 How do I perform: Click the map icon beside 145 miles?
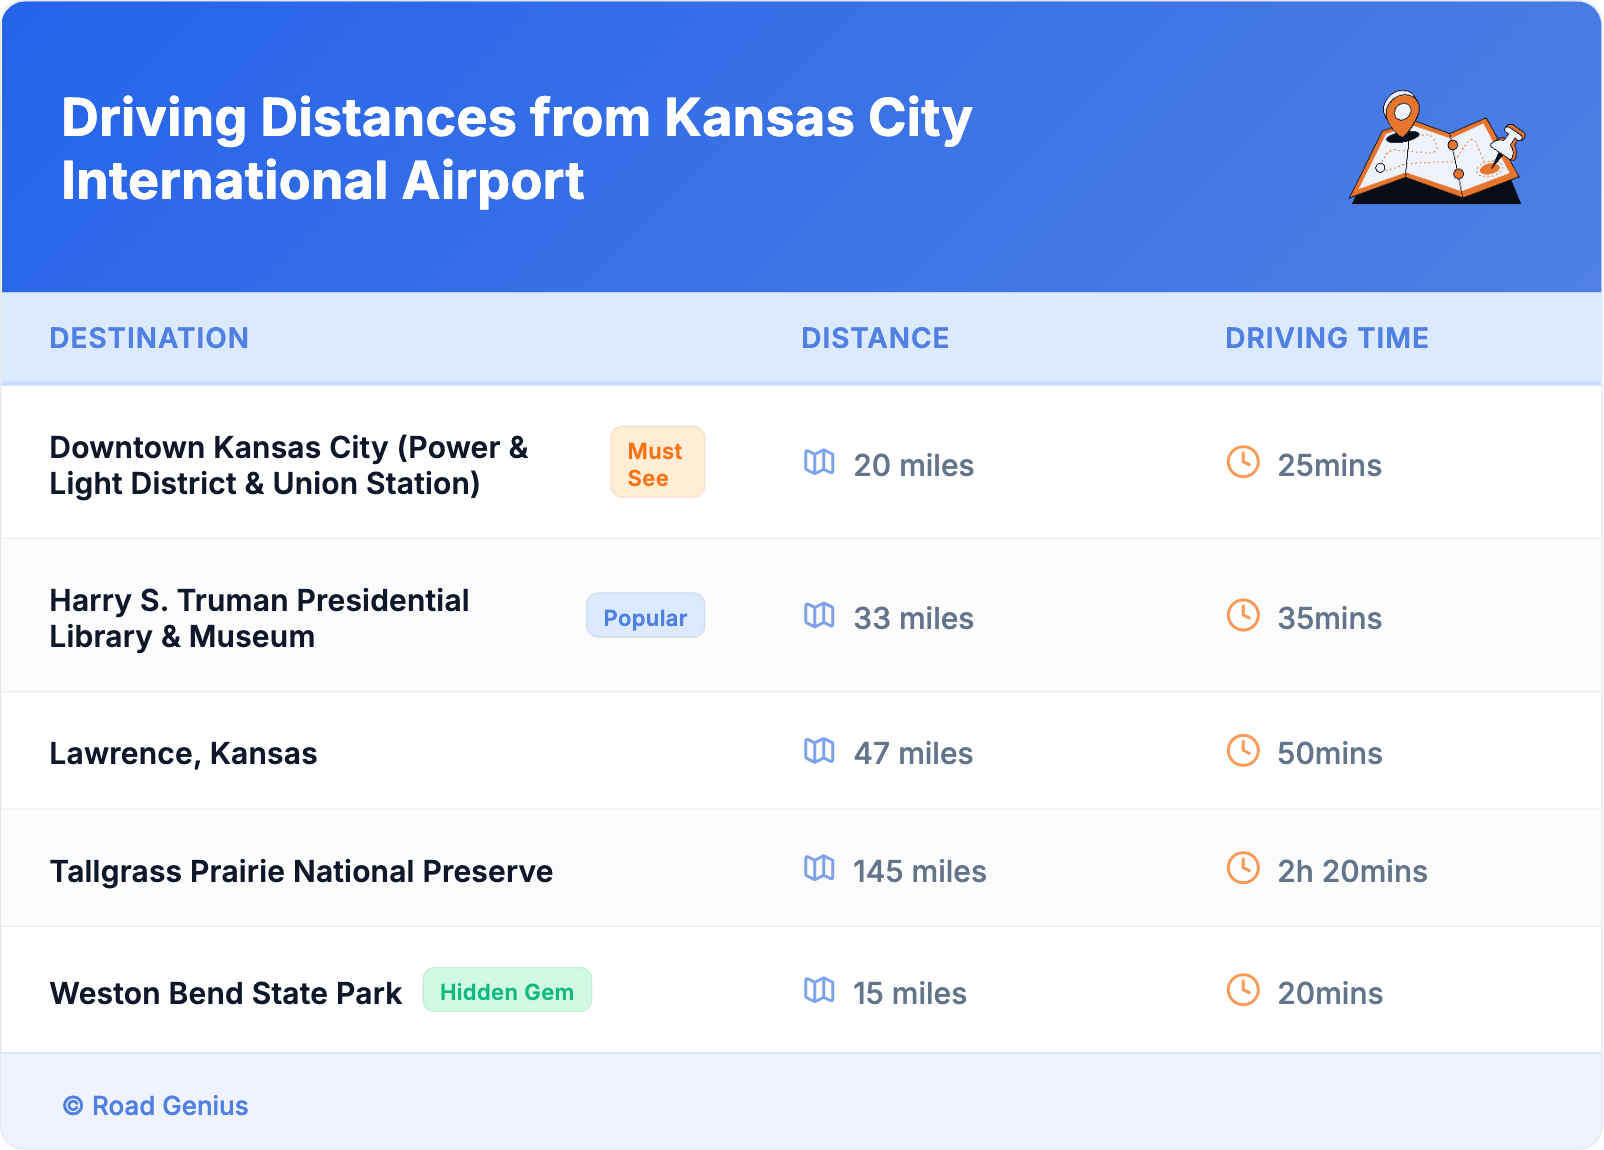pyautogui.click(x=819, y=868)
